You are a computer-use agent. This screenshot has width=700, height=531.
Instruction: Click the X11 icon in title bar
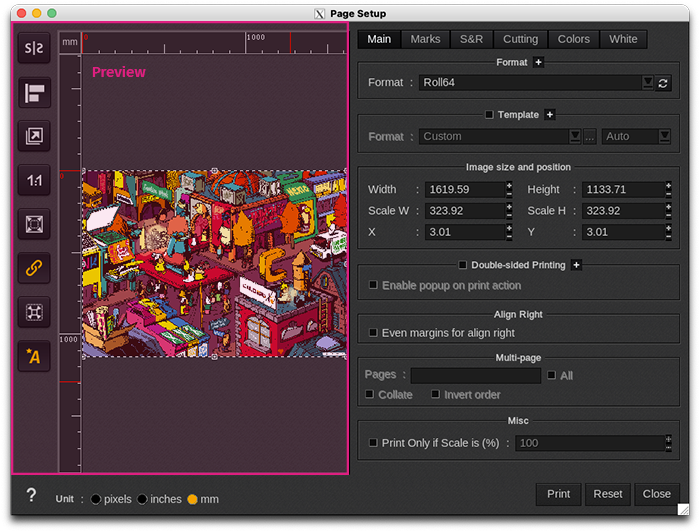coord(320,14)
